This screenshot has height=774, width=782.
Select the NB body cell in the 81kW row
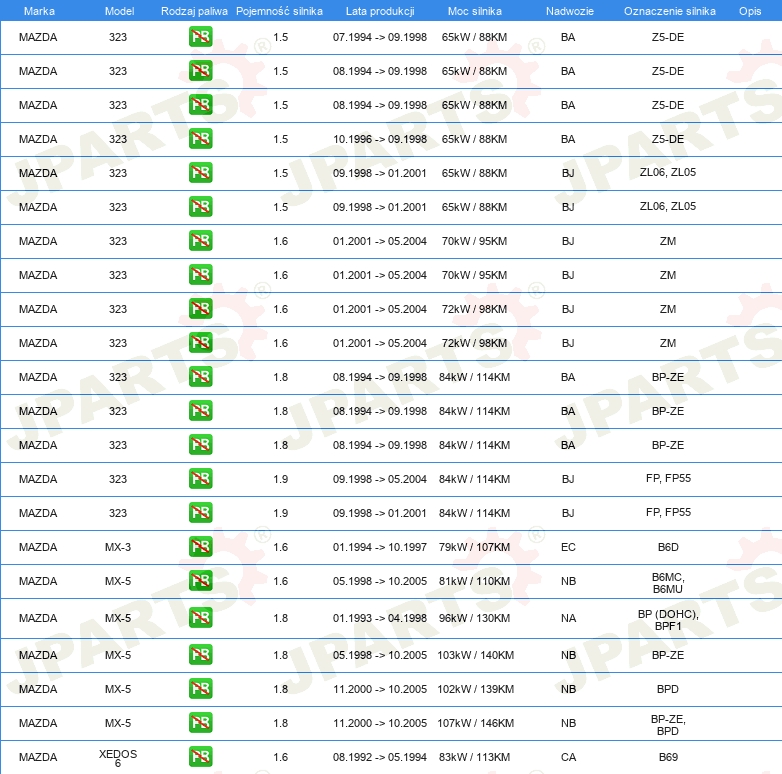568,581
